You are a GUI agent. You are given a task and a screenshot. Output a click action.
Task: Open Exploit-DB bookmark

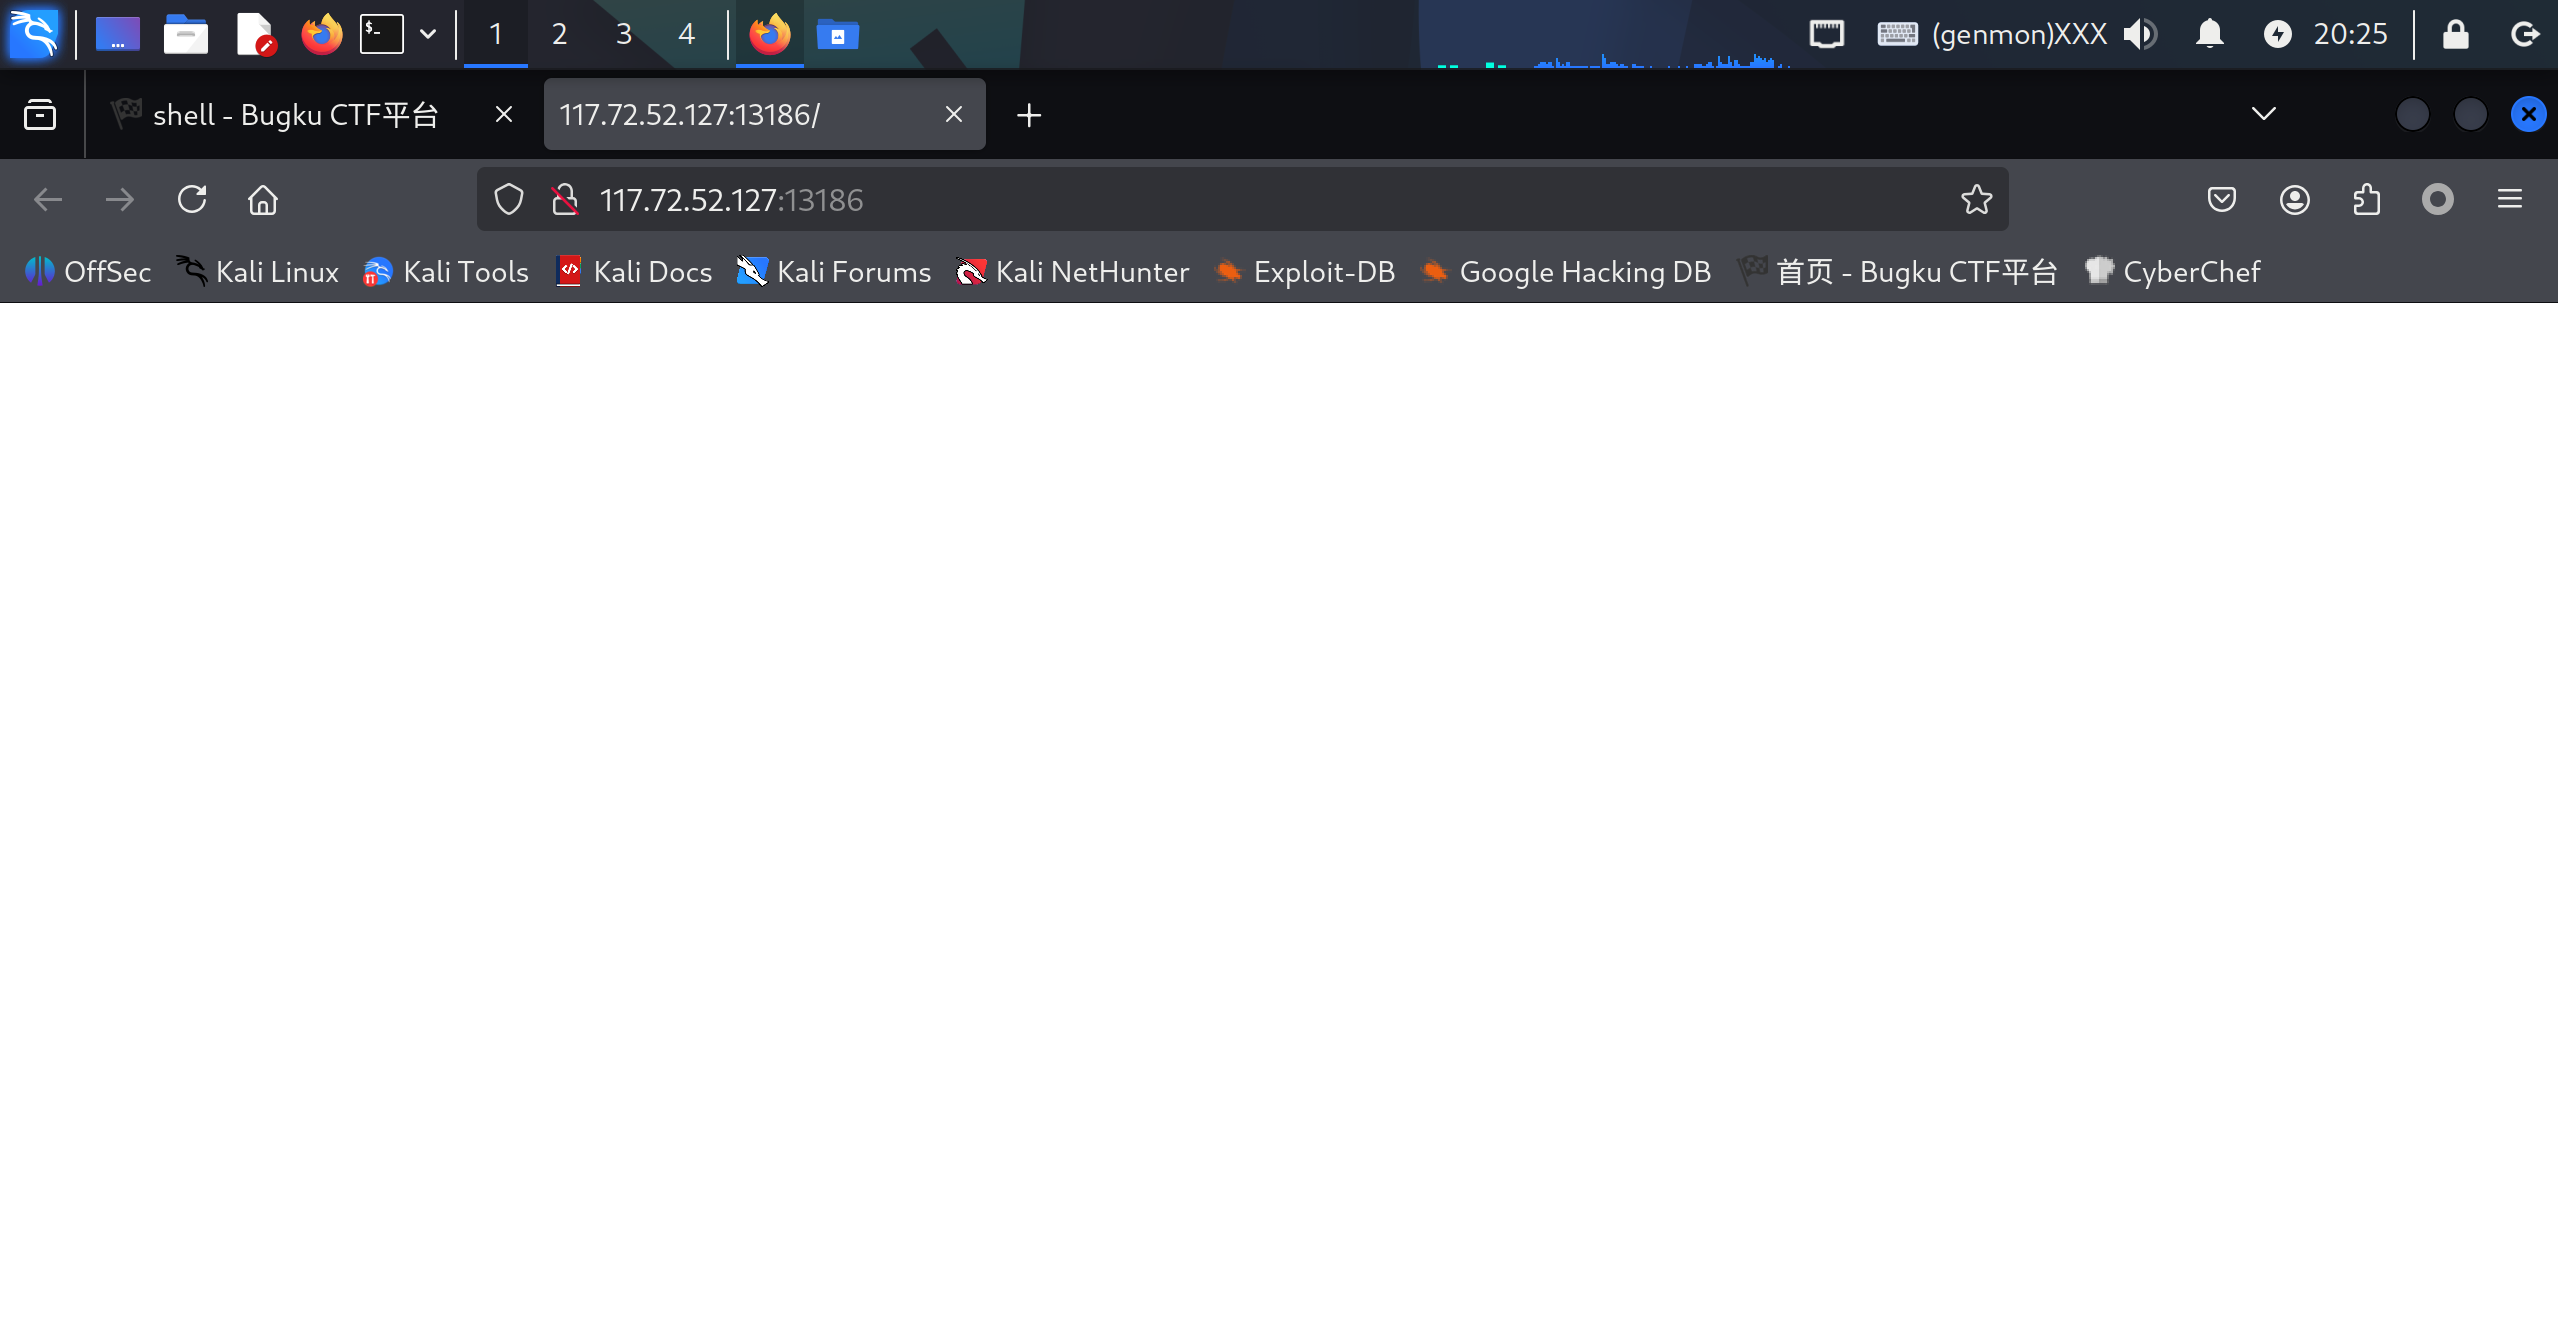point(1305,272)
